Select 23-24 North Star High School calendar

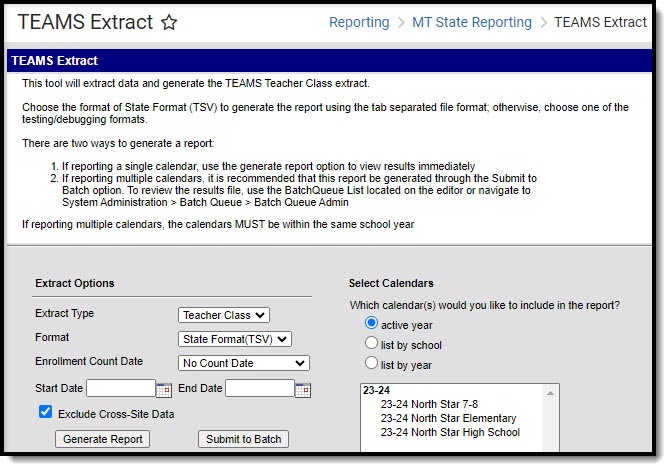[x=450, y=432]
